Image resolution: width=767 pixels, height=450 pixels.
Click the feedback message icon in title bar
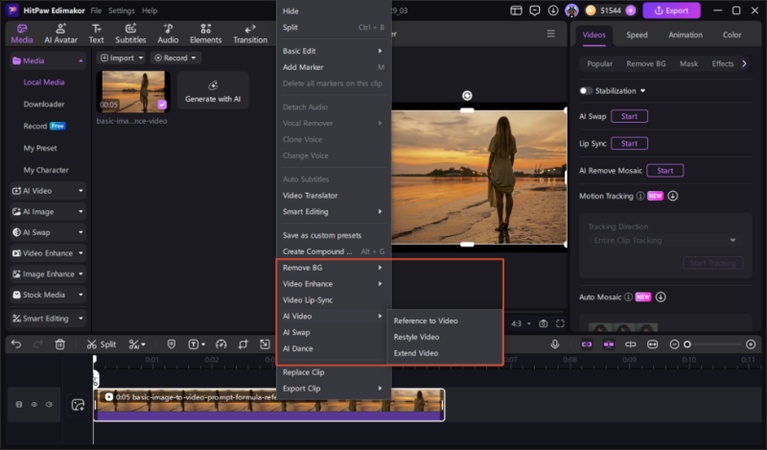click(x=535, y=10)
